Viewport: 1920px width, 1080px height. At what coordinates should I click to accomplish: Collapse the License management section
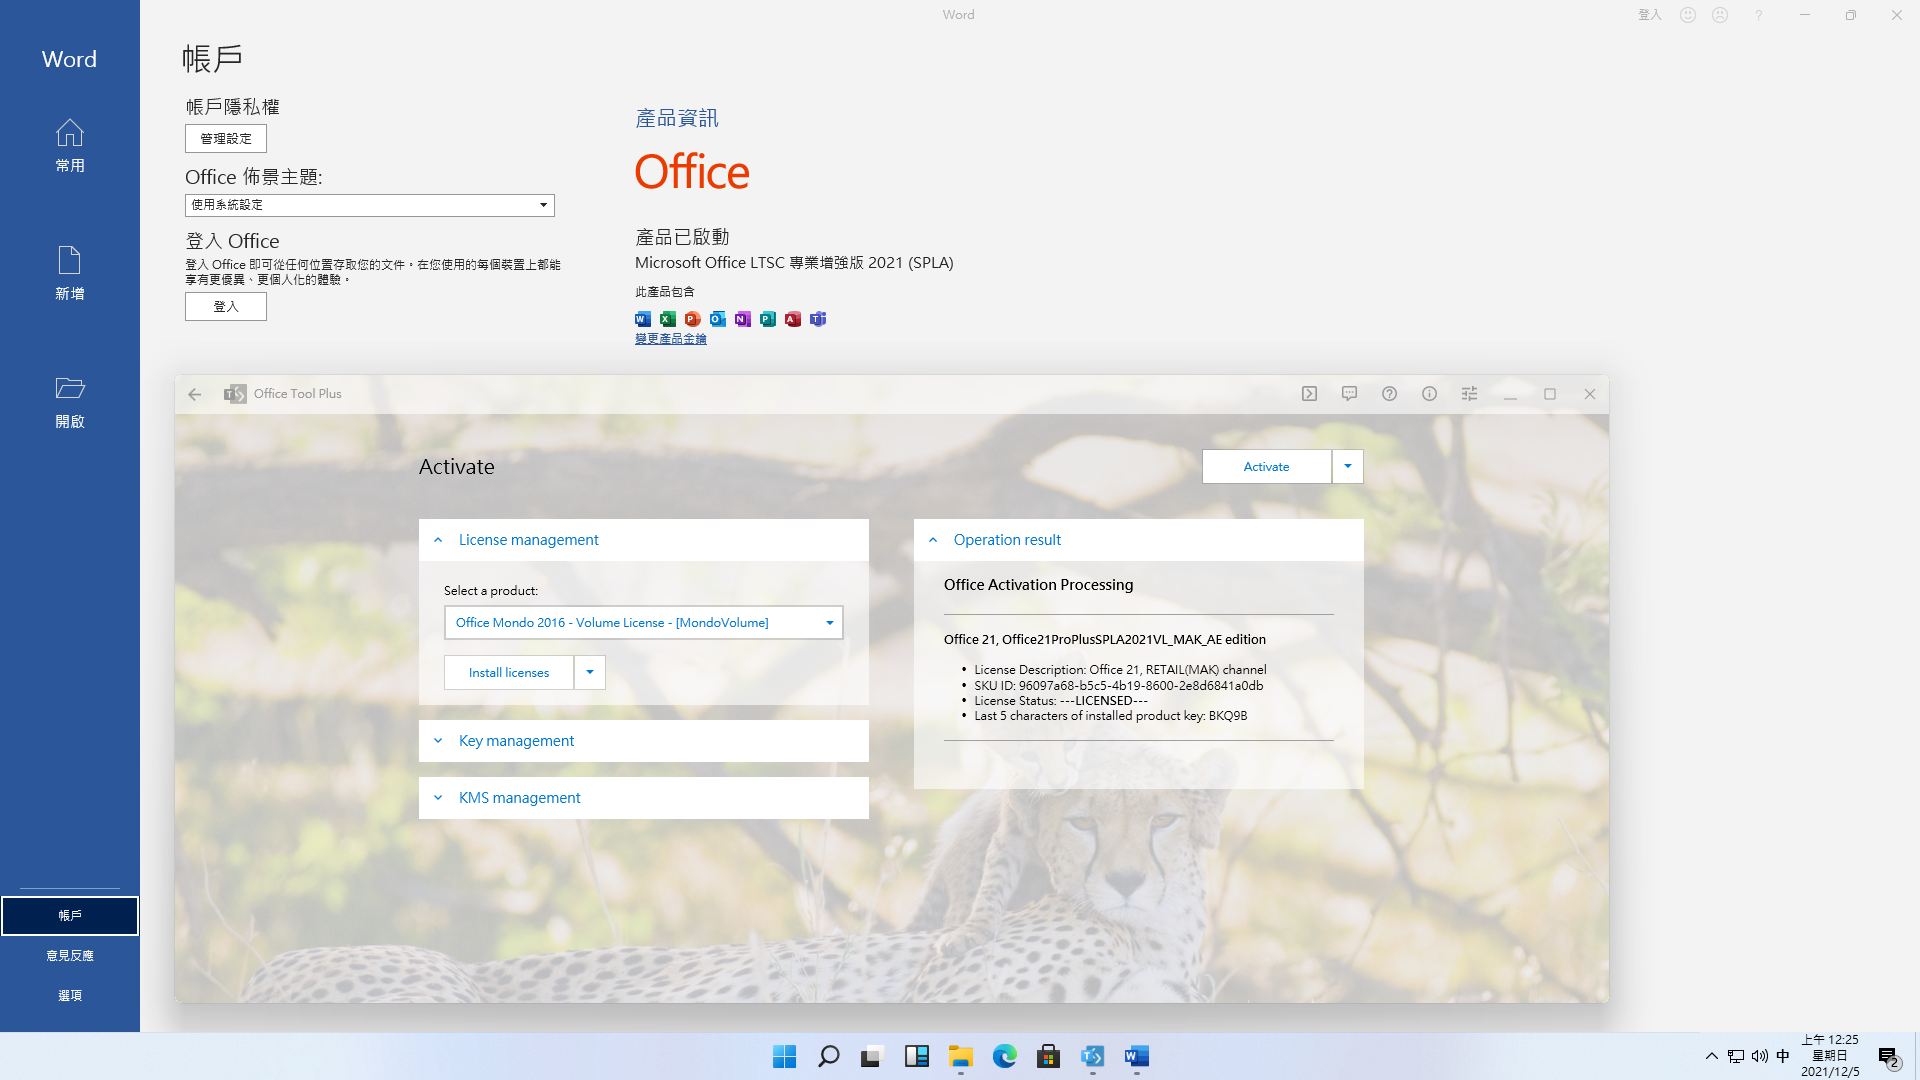(644, 540)
